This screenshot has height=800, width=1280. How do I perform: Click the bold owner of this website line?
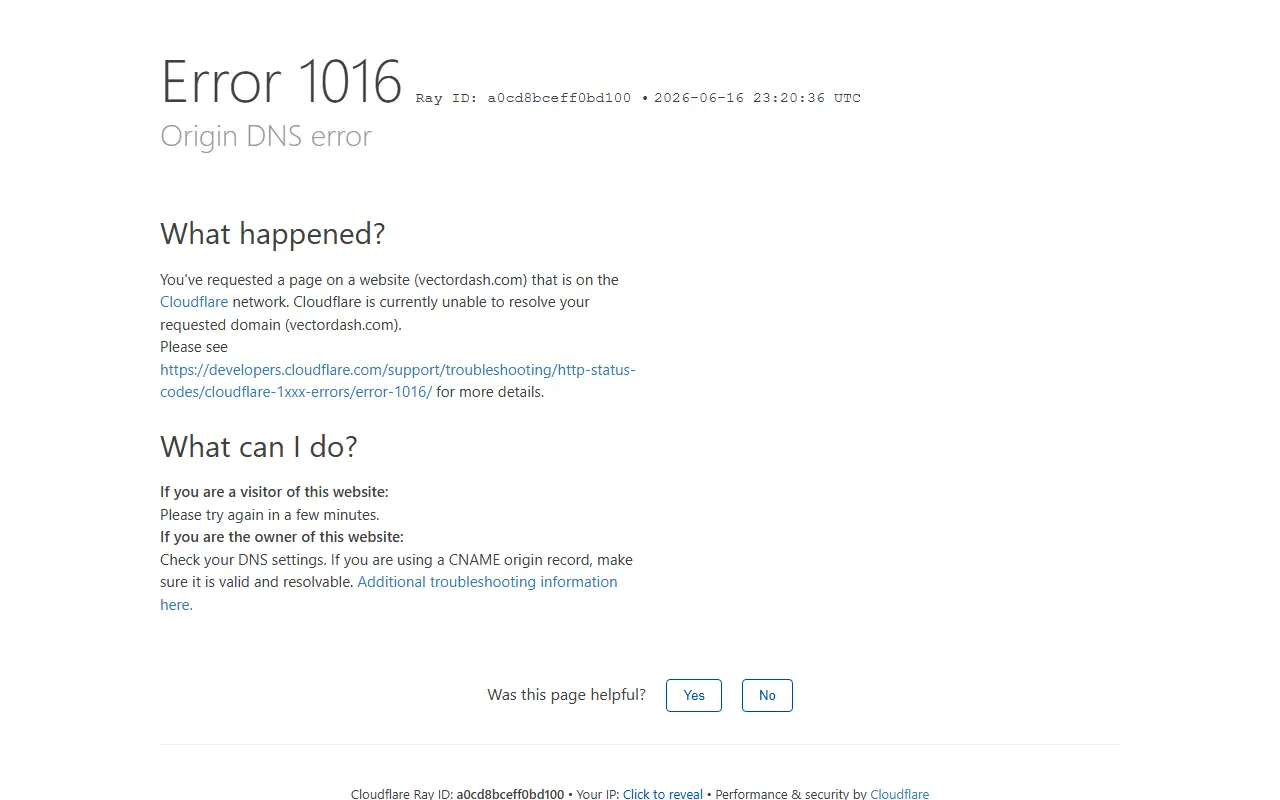(282, 537)
